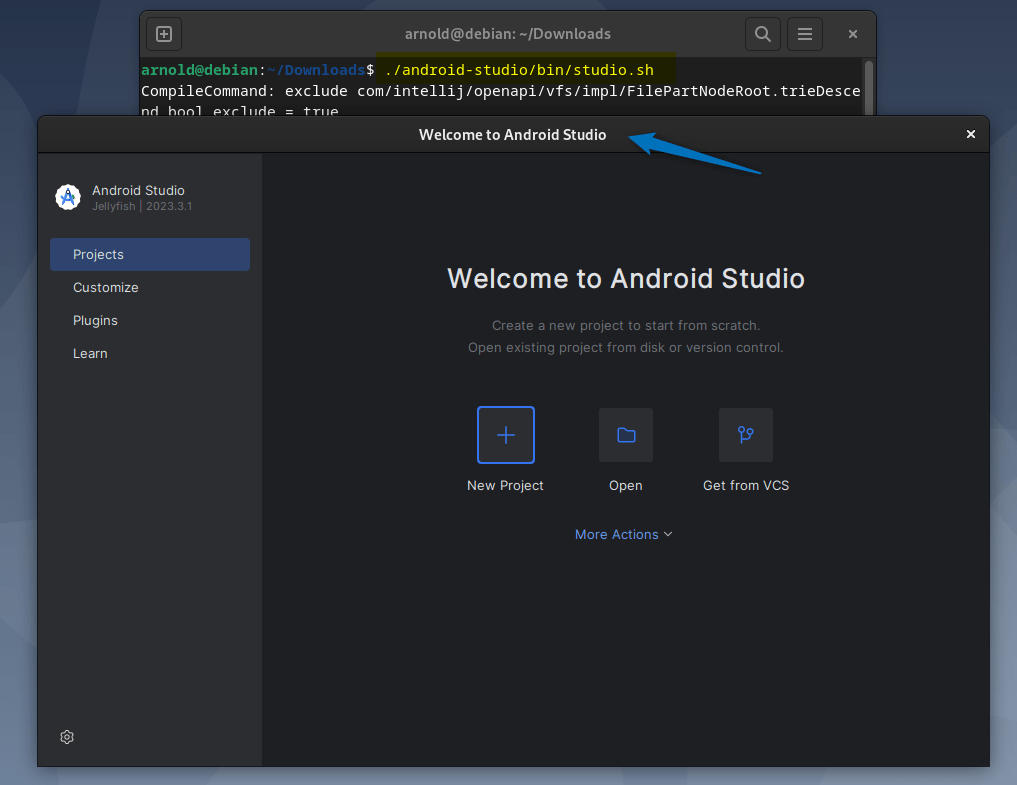
Task: Select the Projects sidebar tab
Action: 150,254
